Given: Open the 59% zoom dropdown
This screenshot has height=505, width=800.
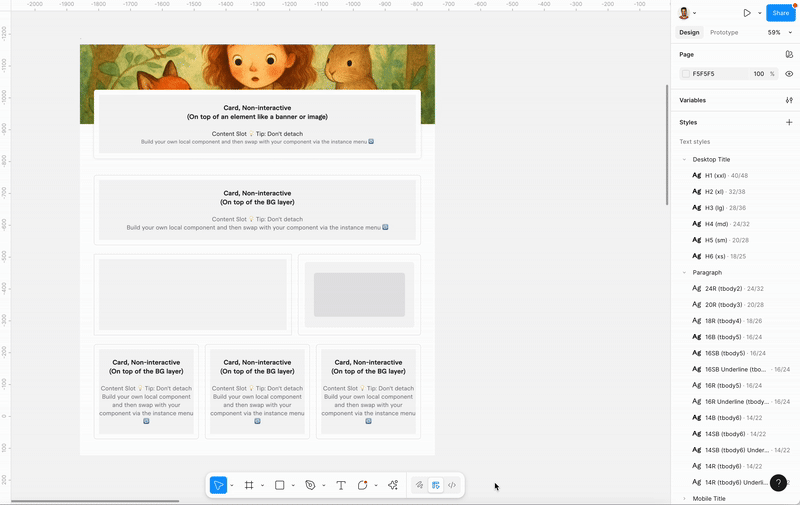Looking at the screenshot, I should (777, 32).
